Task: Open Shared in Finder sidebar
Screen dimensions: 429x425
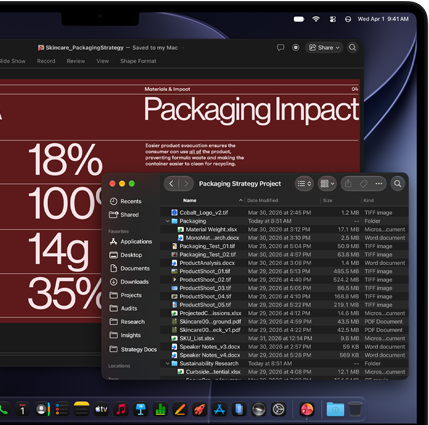Action: tap(124, 215)
